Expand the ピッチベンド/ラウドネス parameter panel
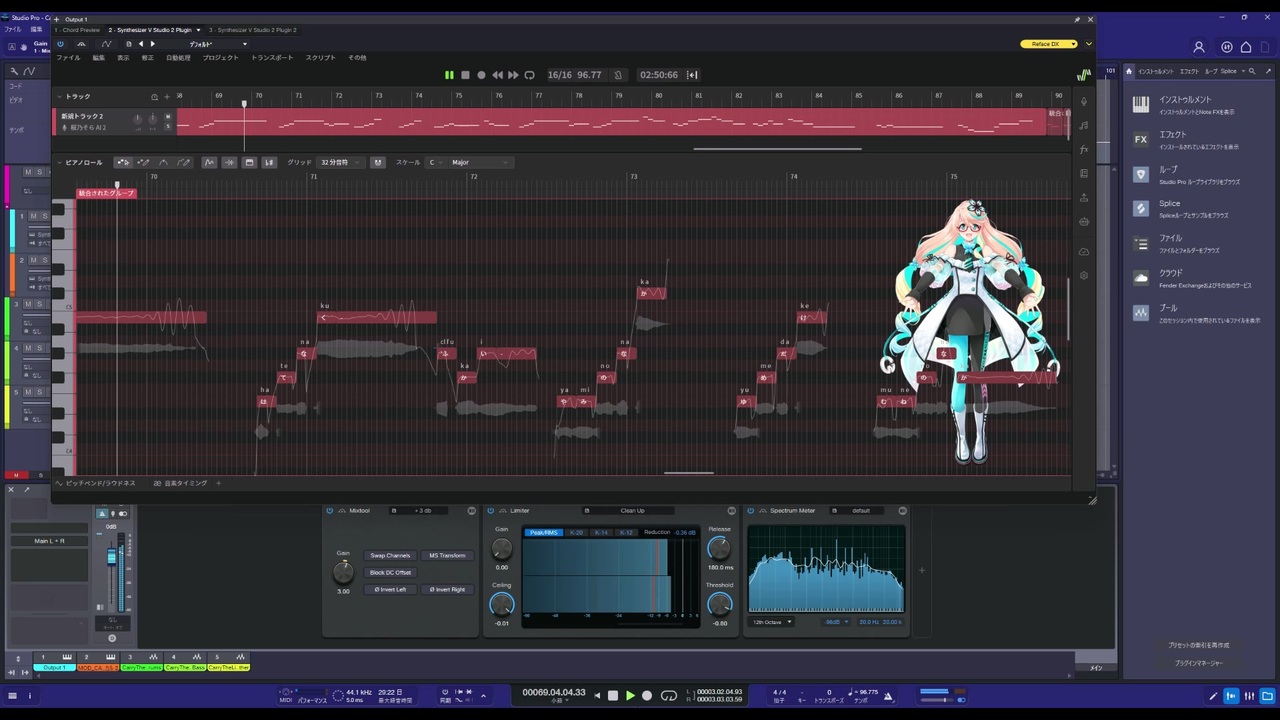Screen dimensions: 1280x720 pos(96,483)
